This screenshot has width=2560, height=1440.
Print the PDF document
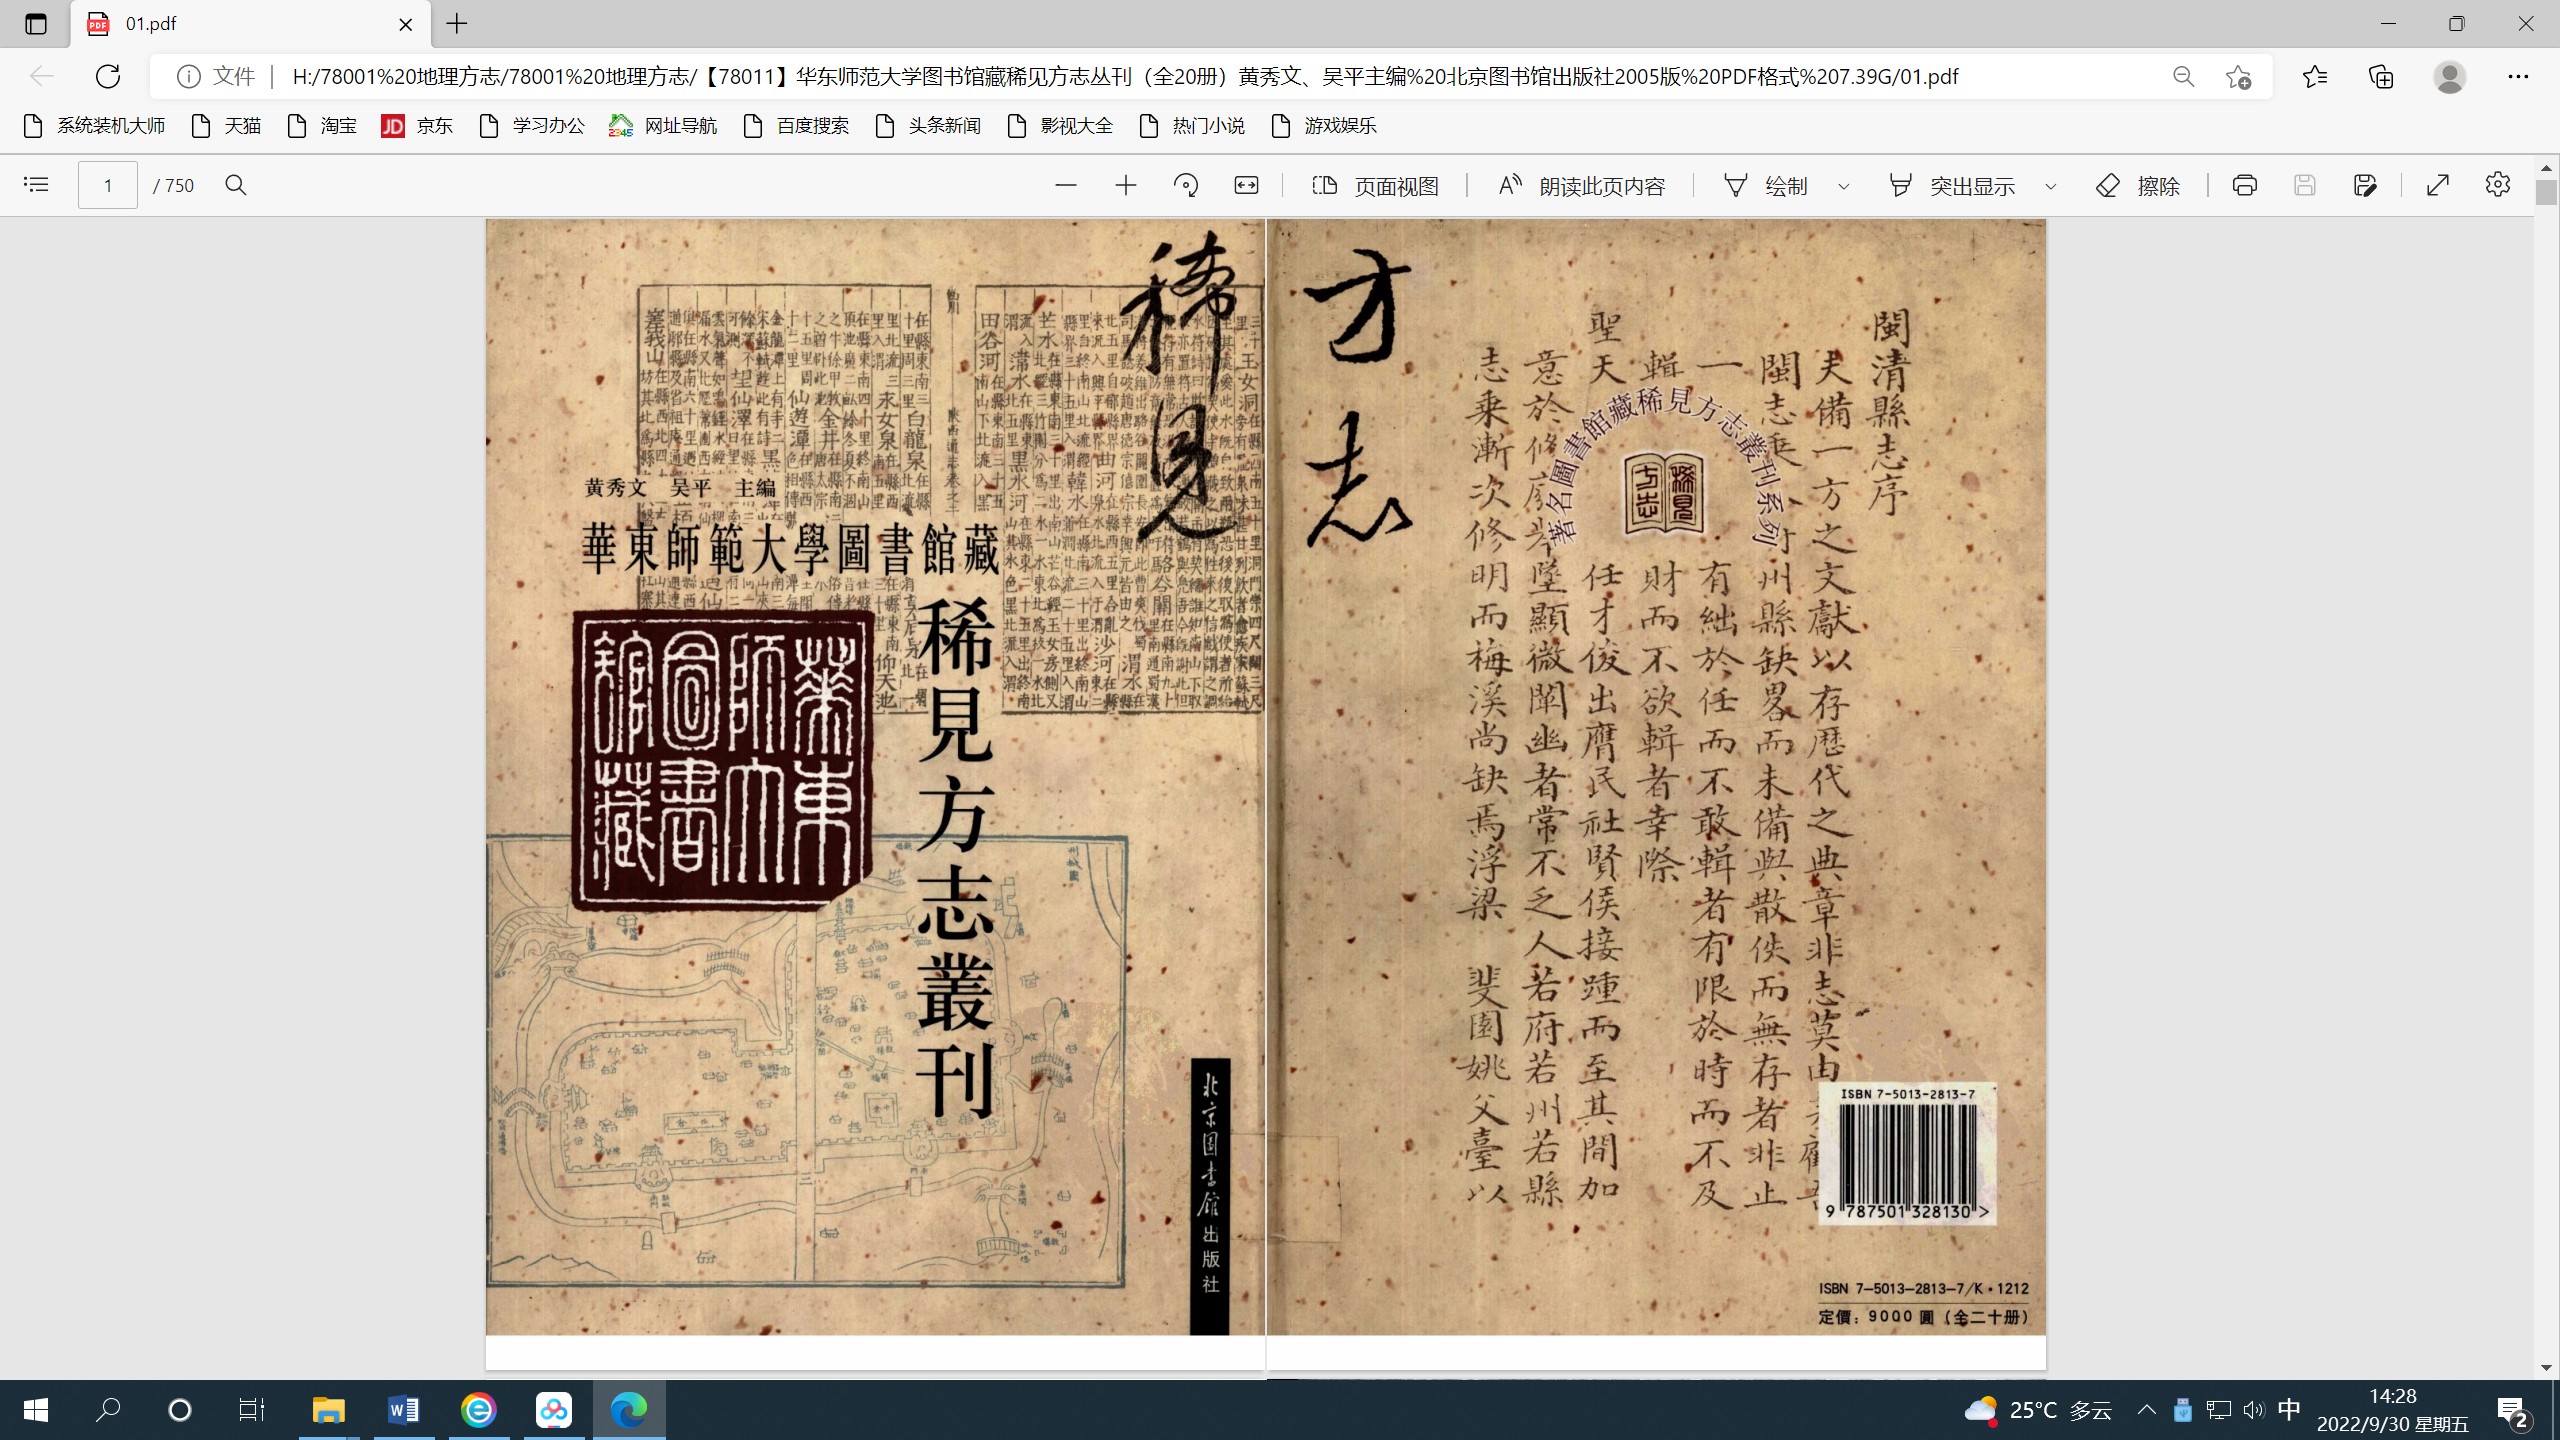[2245, 185]
